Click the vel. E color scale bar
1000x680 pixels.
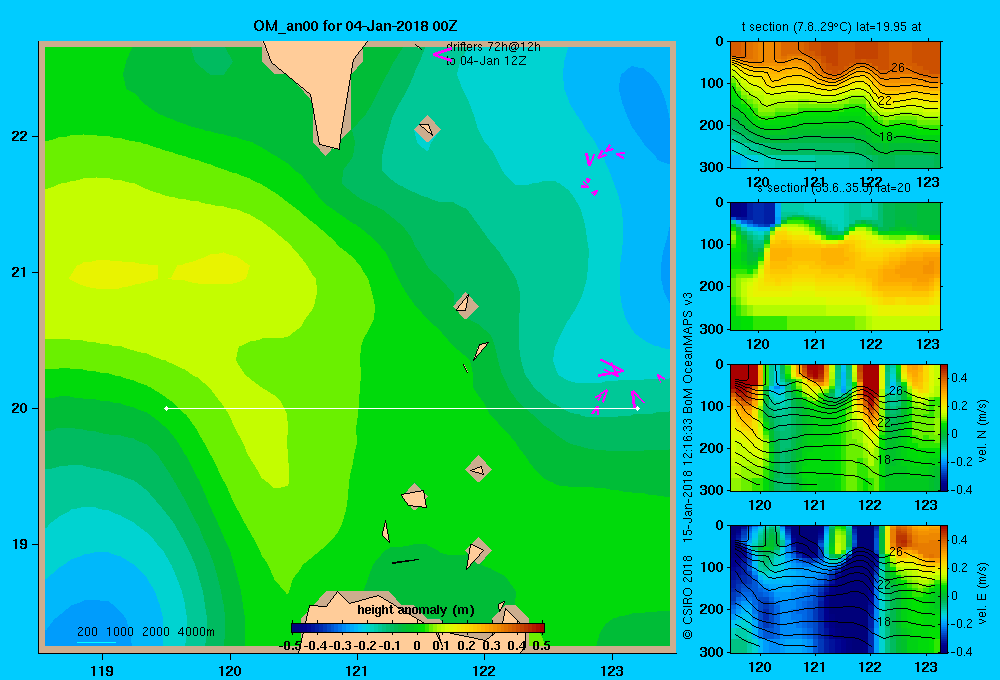(x=944, y=589)
